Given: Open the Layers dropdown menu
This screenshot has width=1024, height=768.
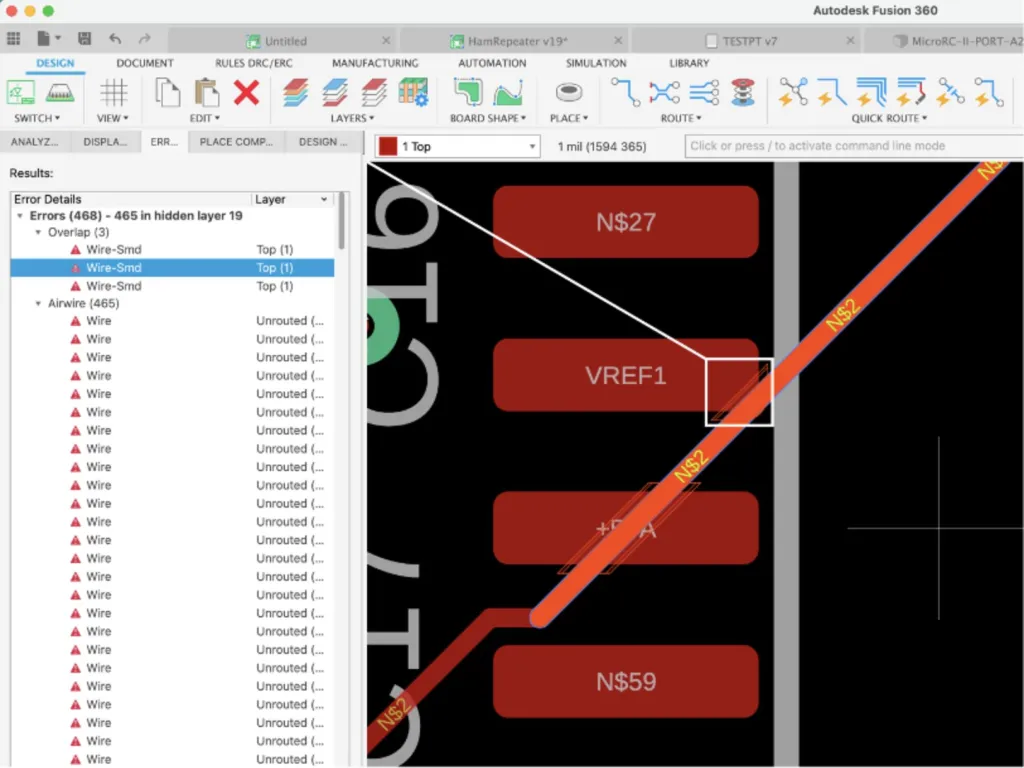Looking at the screenshot, I should [352, 118].
